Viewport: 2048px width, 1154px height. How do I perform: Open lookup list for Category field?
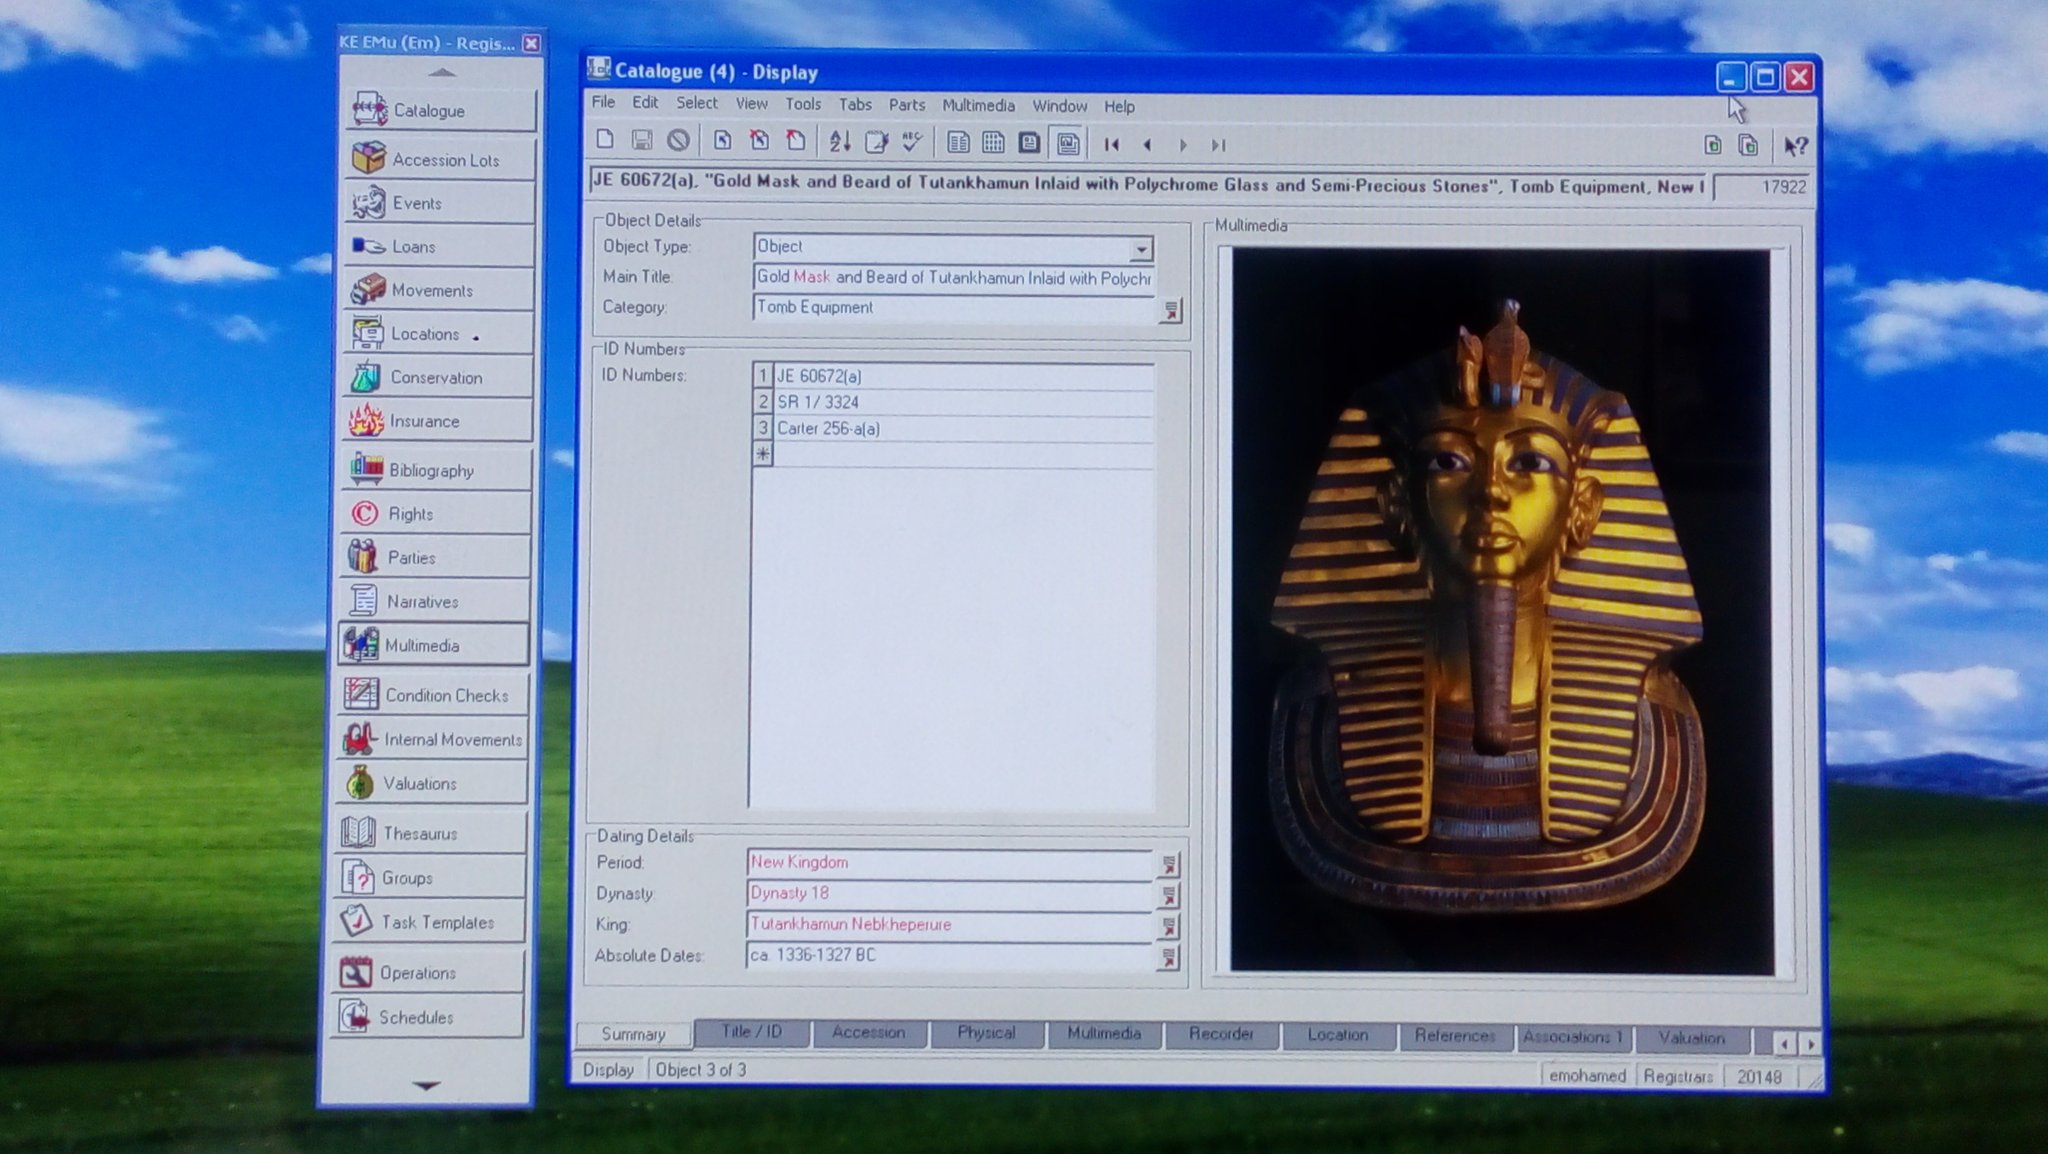[1170, 311]
